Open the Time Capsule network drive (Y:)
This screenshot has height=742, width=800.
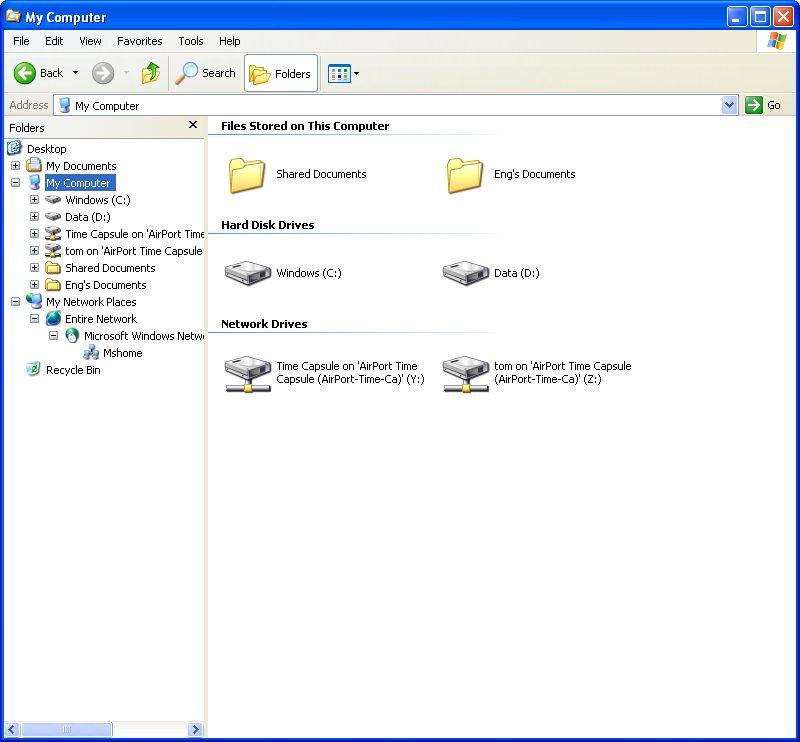247,372
